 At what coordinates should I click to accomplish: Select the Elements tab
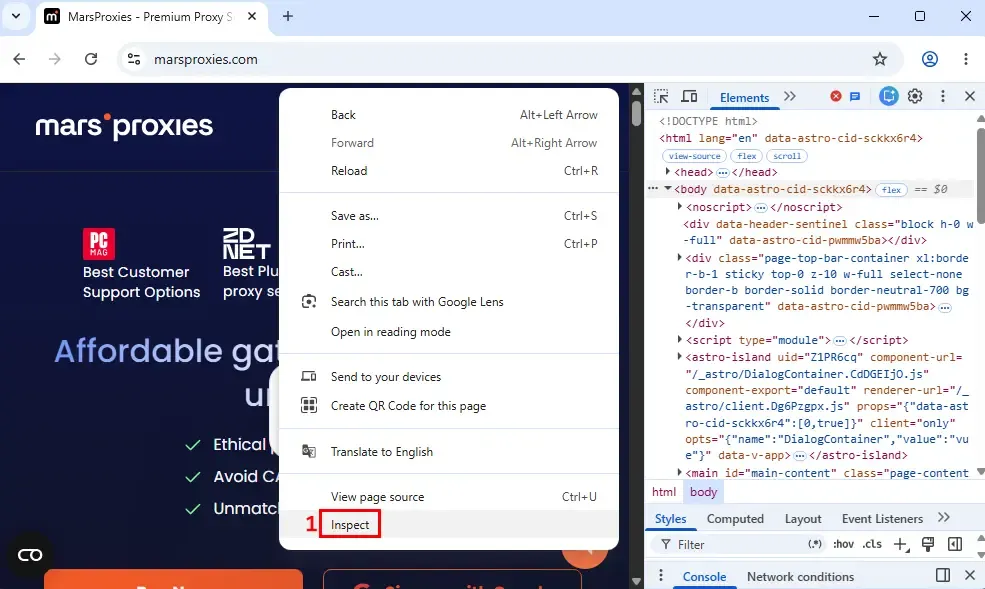(744, 97)
